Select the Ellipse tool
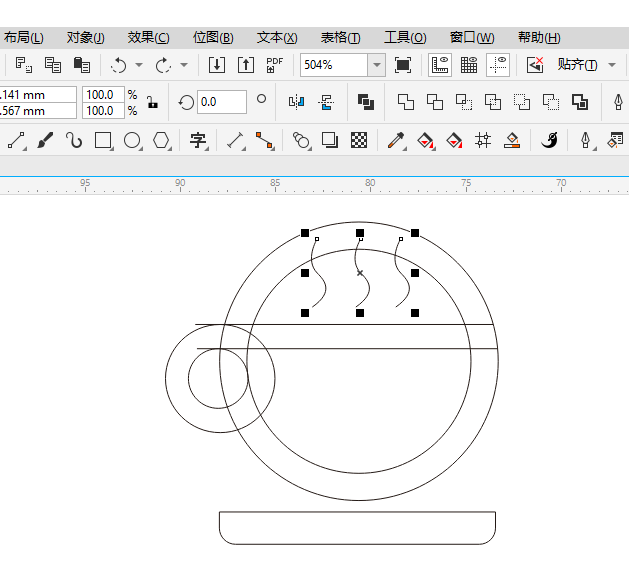629x571 pixels. coord(131,140)
